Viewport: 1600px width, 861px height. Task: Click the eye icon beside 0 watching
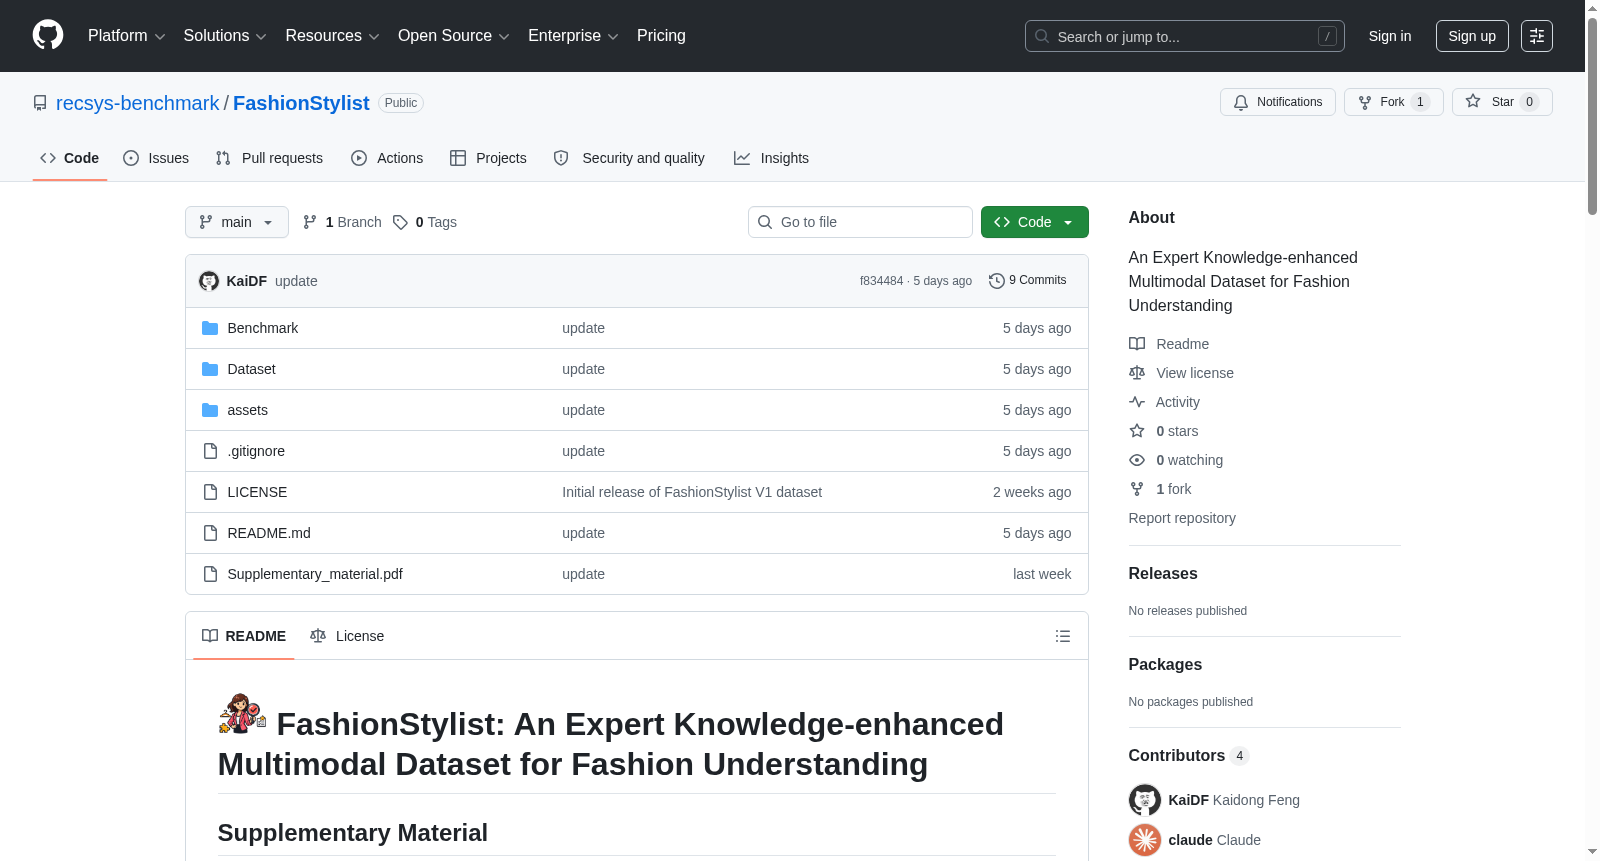pyautogui.click(x=1137, y=460)
